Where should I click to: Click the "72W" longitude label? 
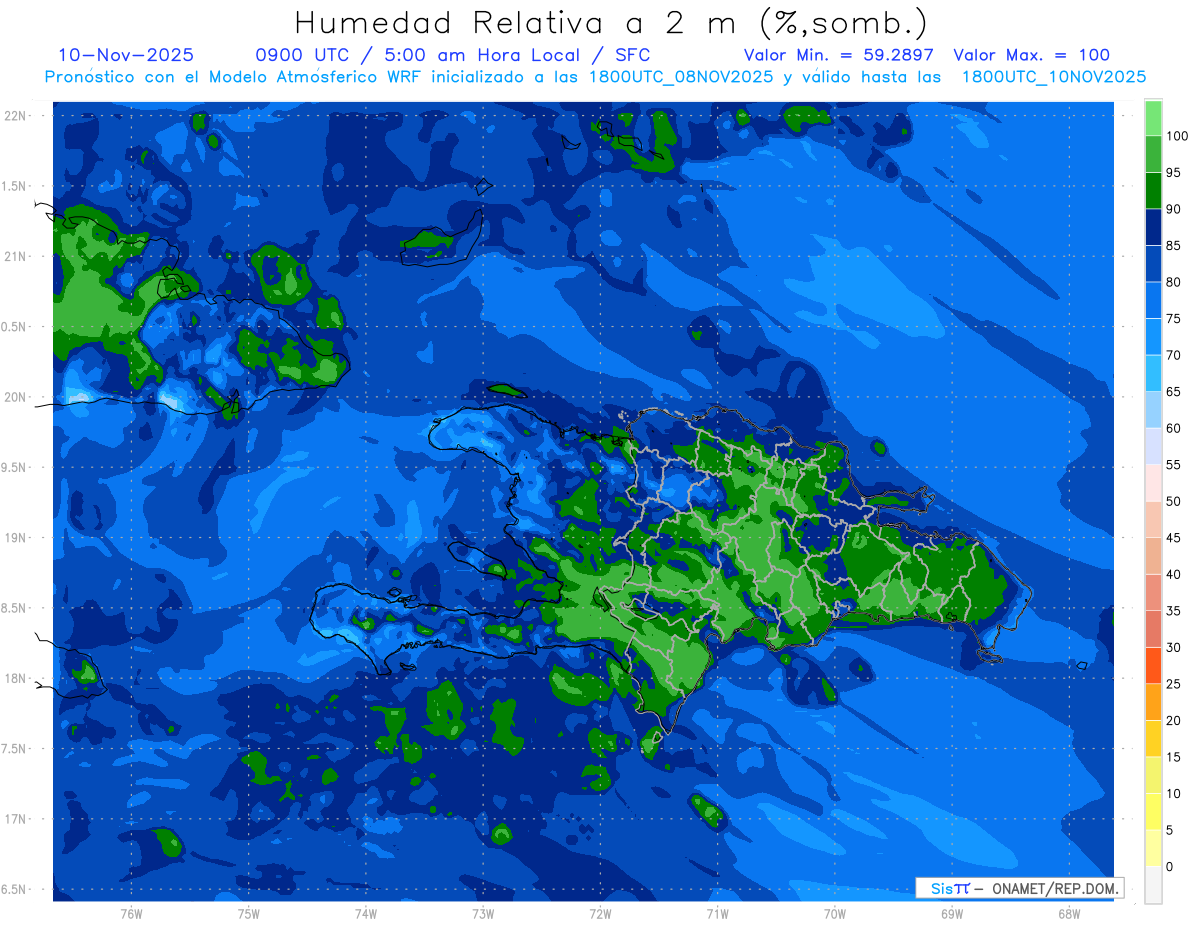point(600,913)
